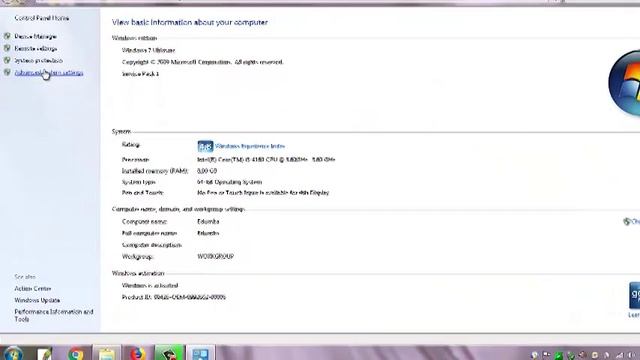The height and width of the screenshot is (360, 640).
Task: Click the Full computer name value
Action: pos(208,233)
